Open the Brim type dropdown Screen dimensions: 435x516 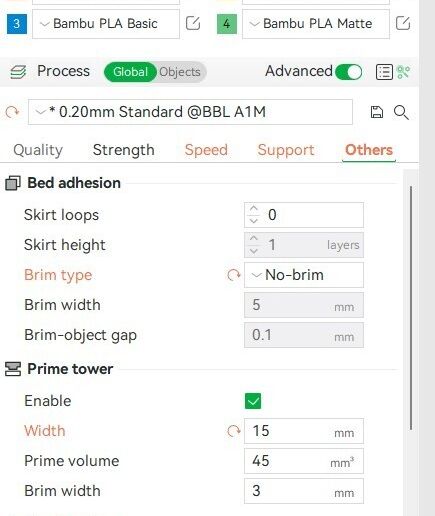click(x=304, y=275)
